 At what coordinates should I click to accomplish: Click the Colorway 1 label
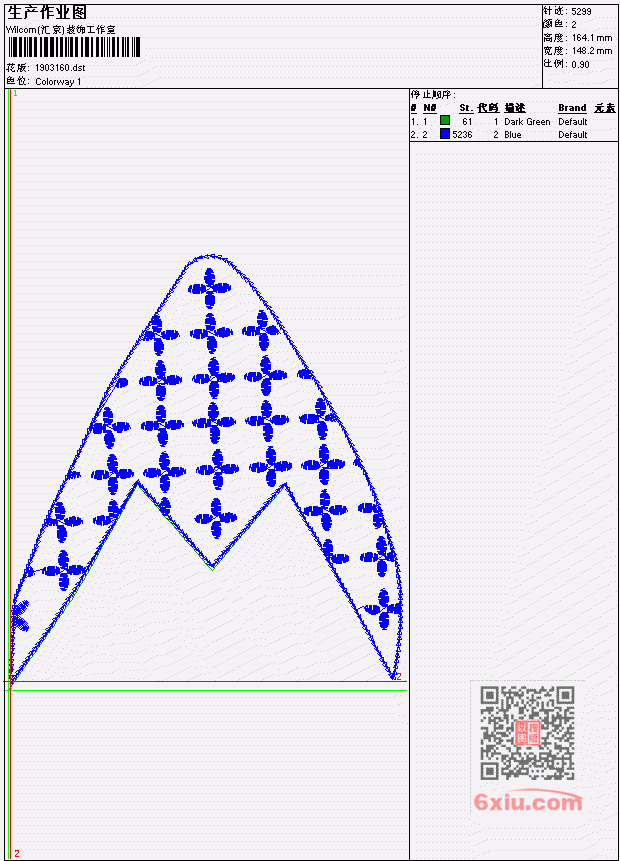click(58, 81)
